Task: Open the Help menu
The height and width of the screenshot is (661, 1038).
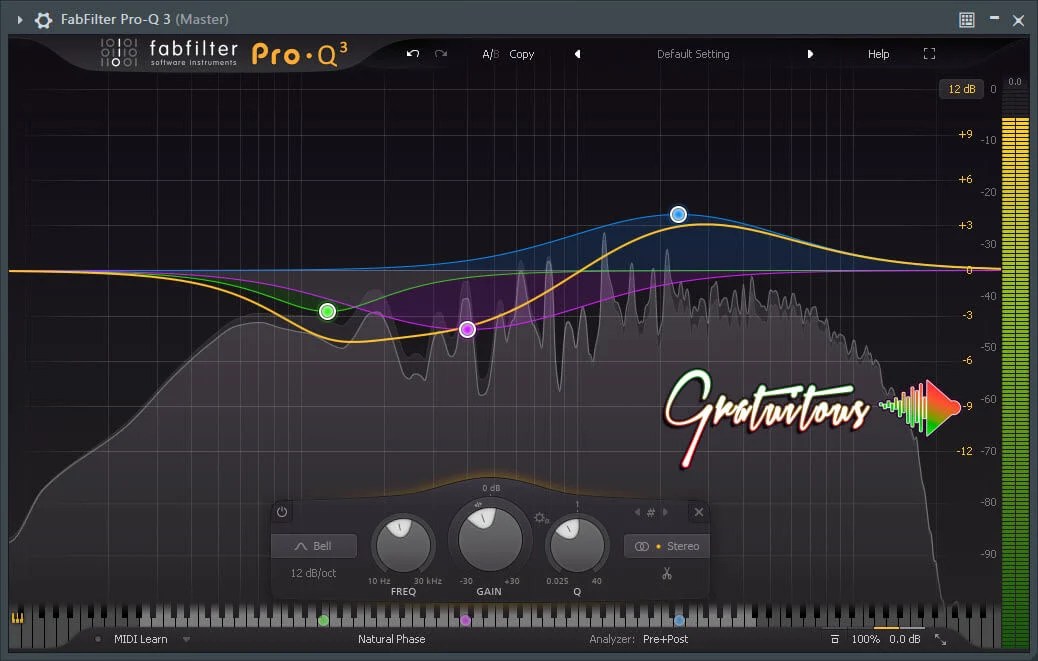Action: coord(878,54)
